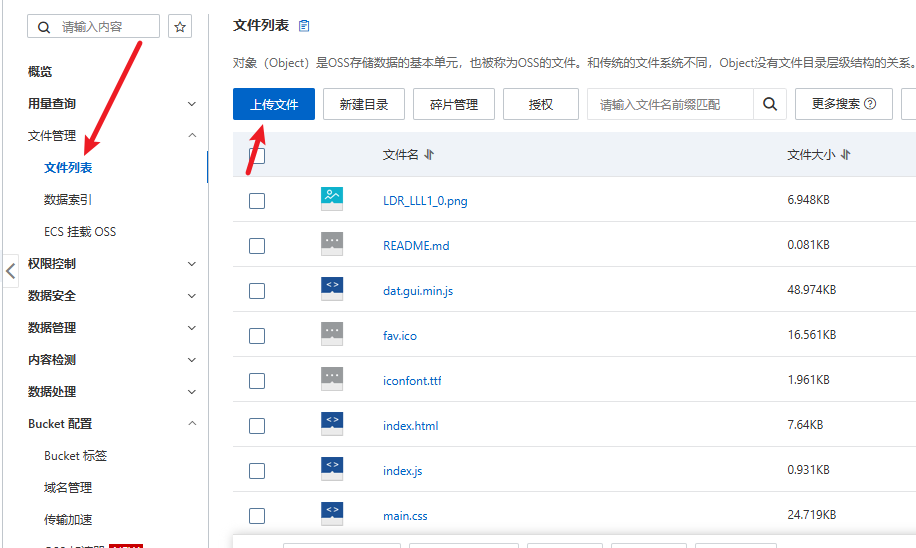Click the code file icon for dat.gui.min.js

pos(332,289)
